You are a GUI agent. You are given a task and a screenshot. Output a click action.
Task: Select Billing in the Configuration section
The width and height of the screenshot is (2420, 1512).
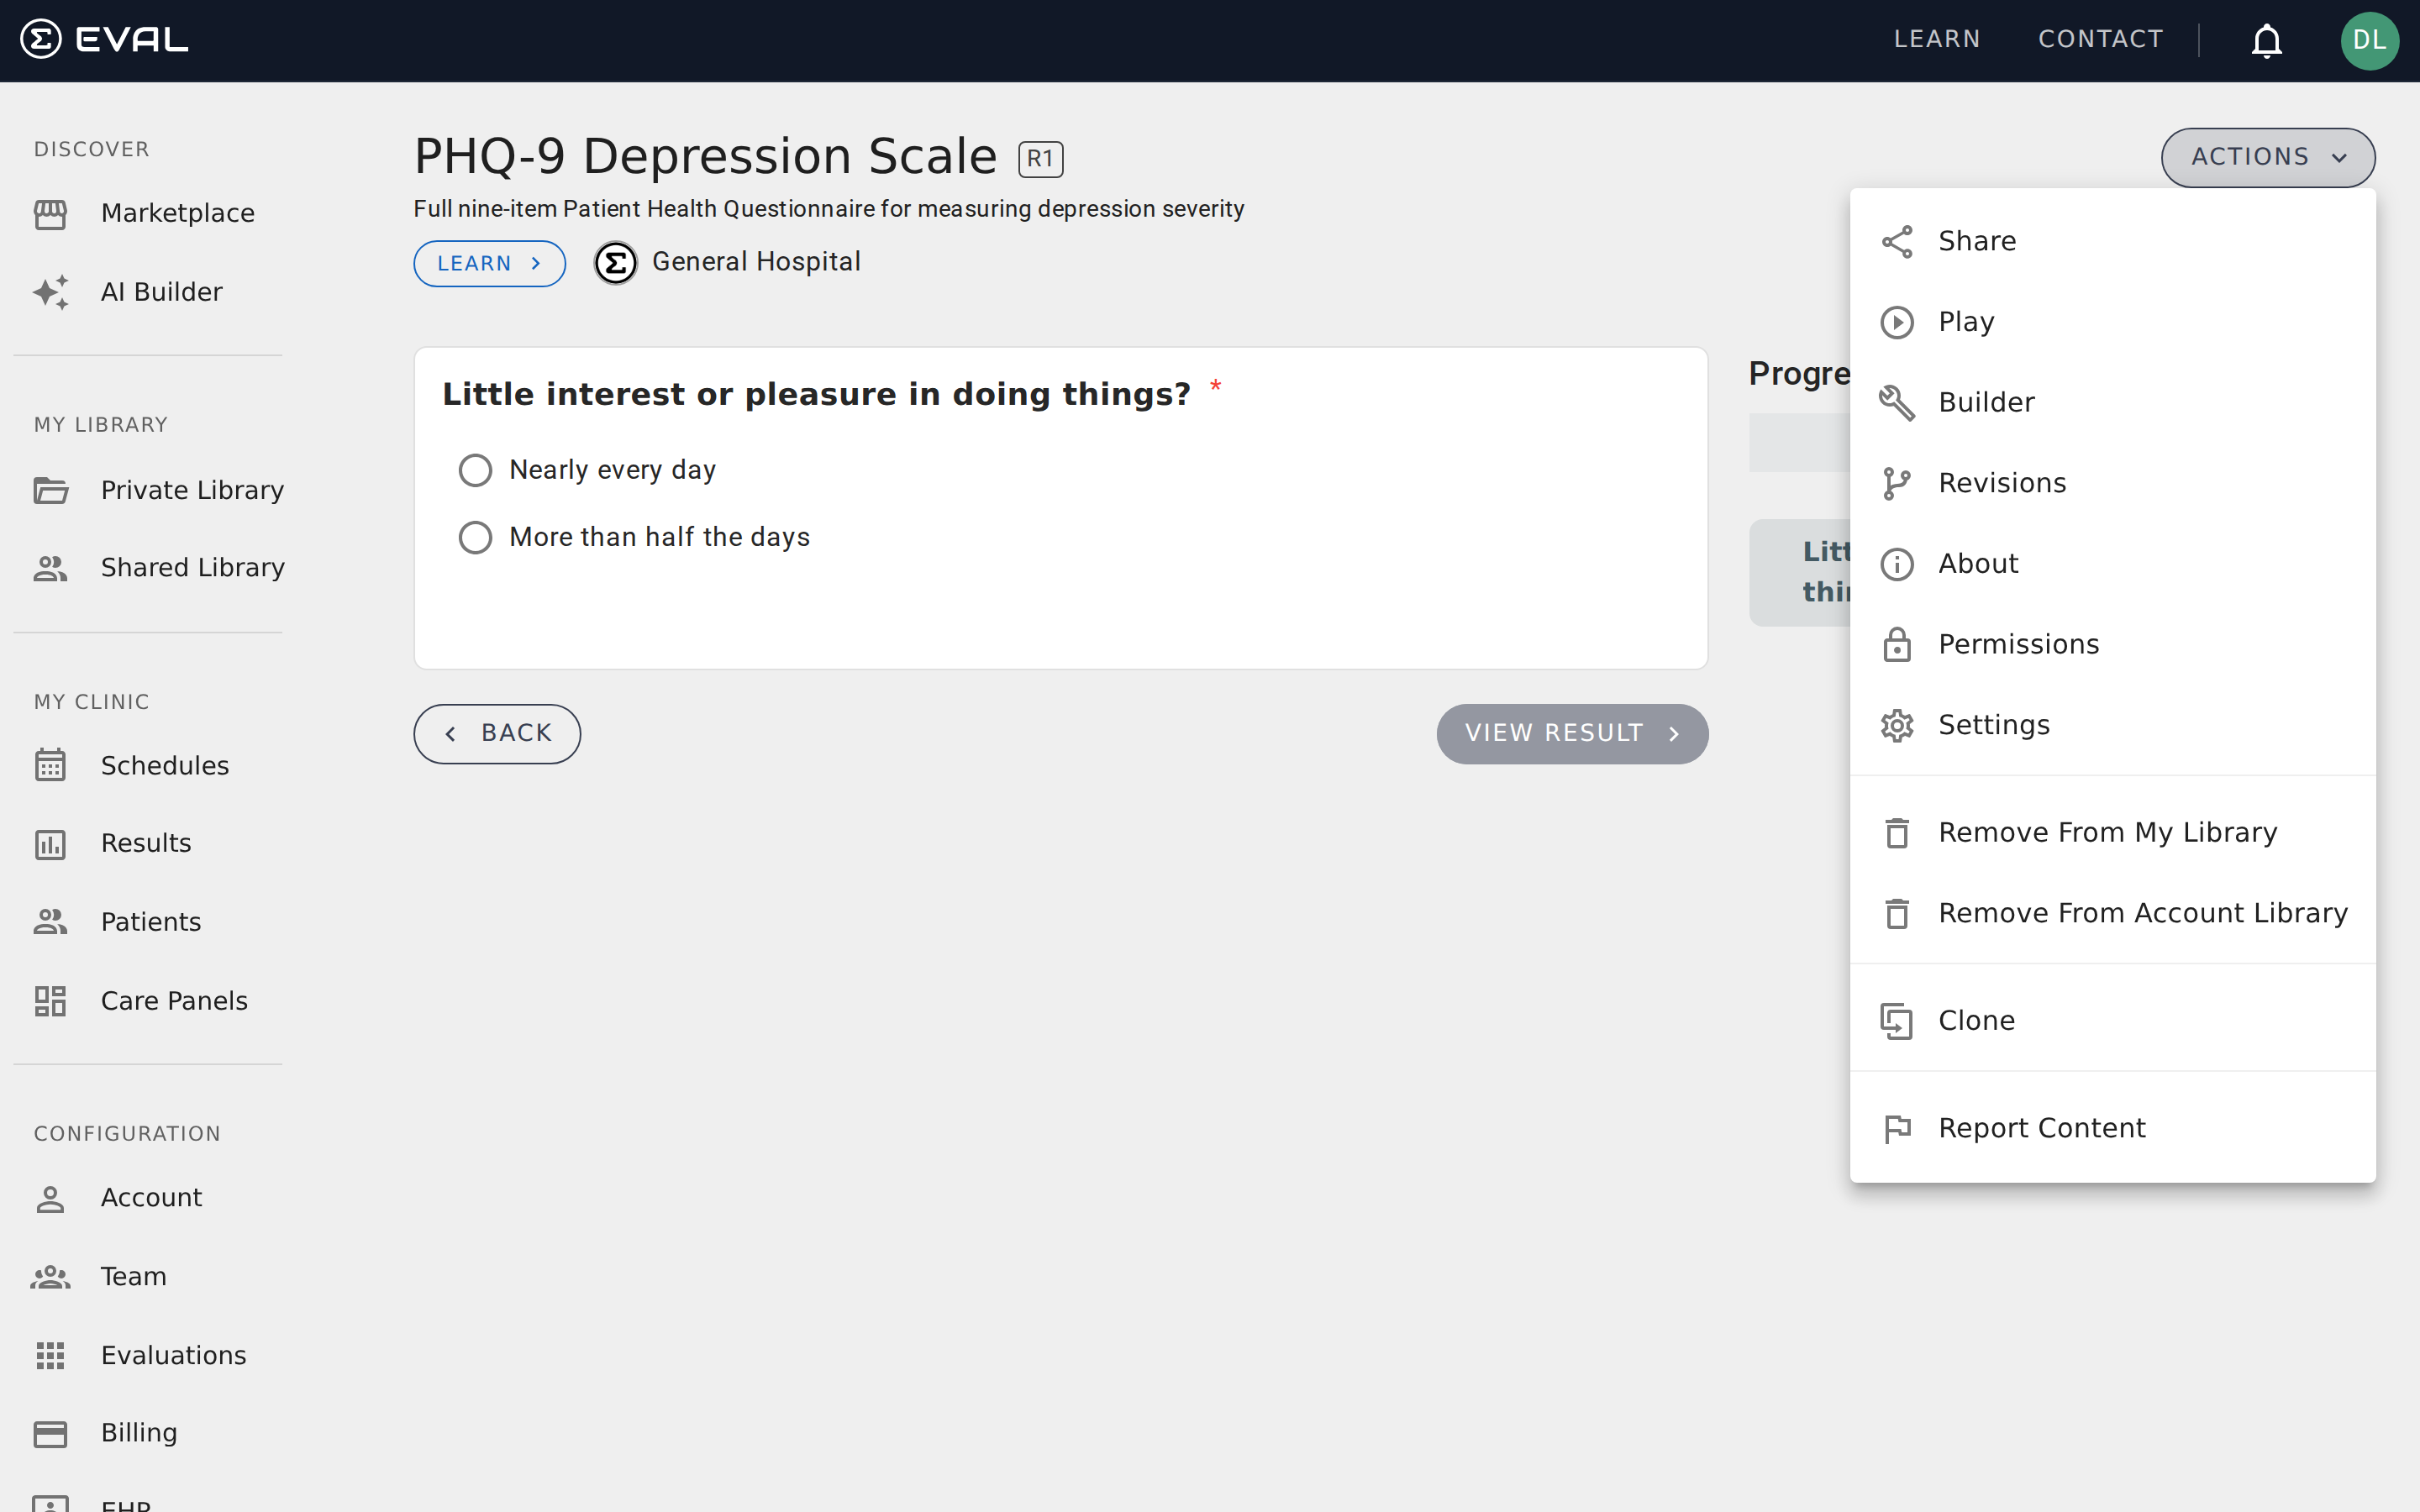(x=139, y=1431)
